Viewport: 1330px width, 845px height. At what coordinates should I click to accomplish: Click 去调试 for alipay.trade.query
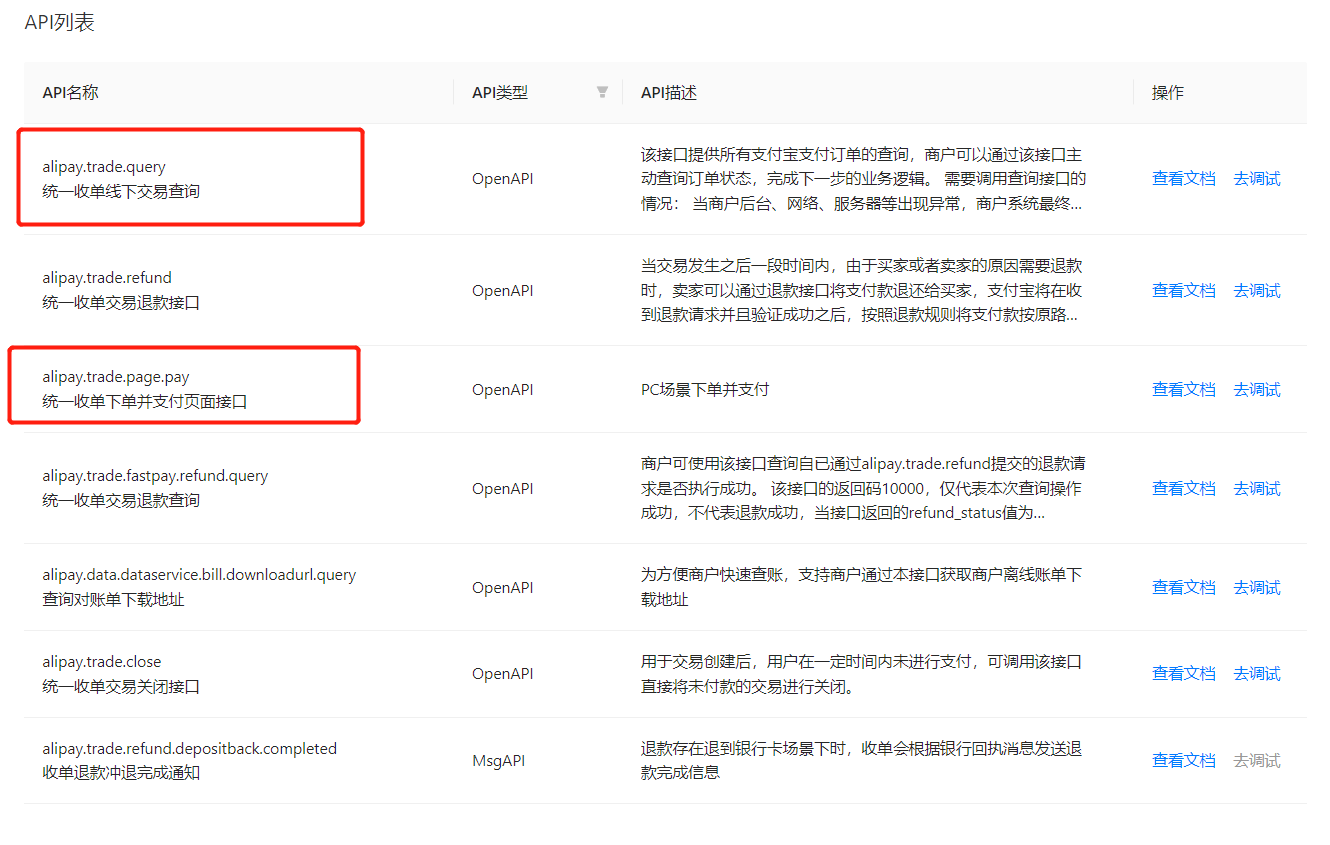(1257, 179)
